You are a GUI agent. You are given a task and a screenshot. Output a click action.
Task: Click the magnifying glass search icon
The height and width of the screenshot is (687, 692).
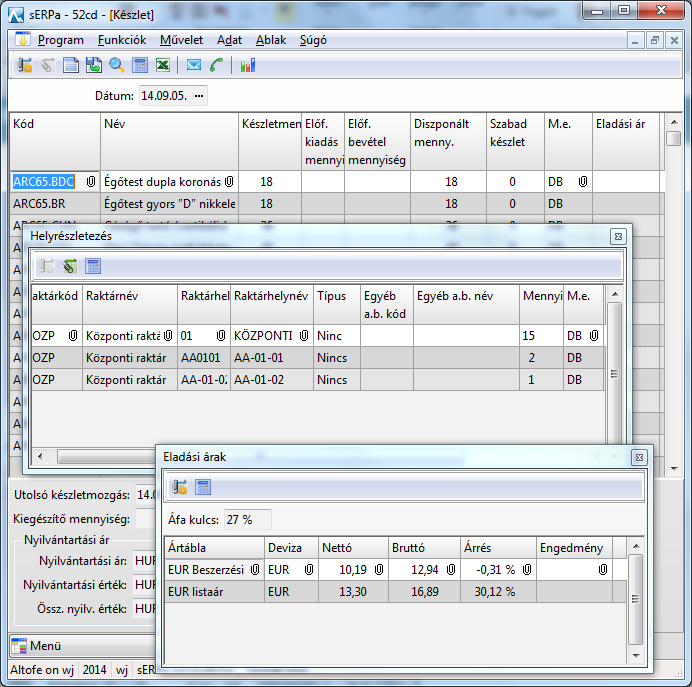117,65
